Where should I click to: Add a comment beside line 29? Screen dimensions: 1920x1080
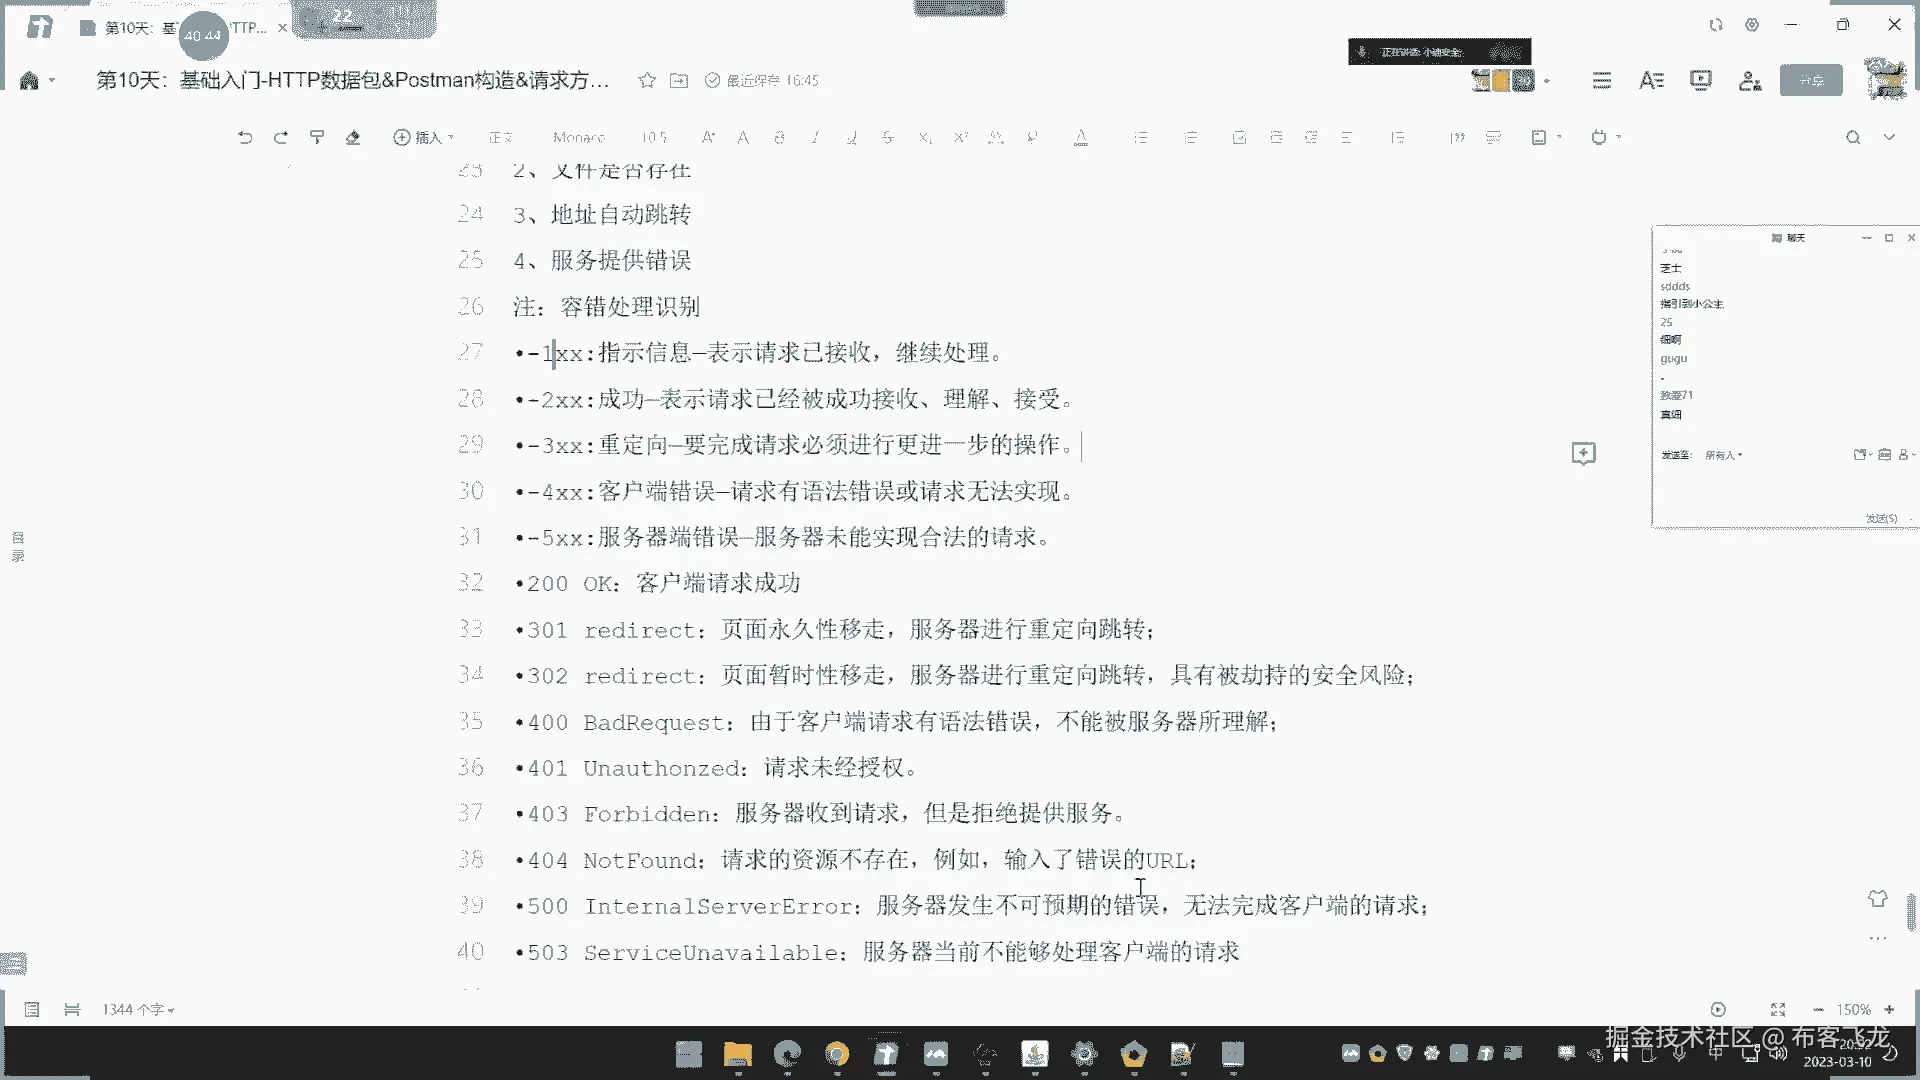(1583, 454)
